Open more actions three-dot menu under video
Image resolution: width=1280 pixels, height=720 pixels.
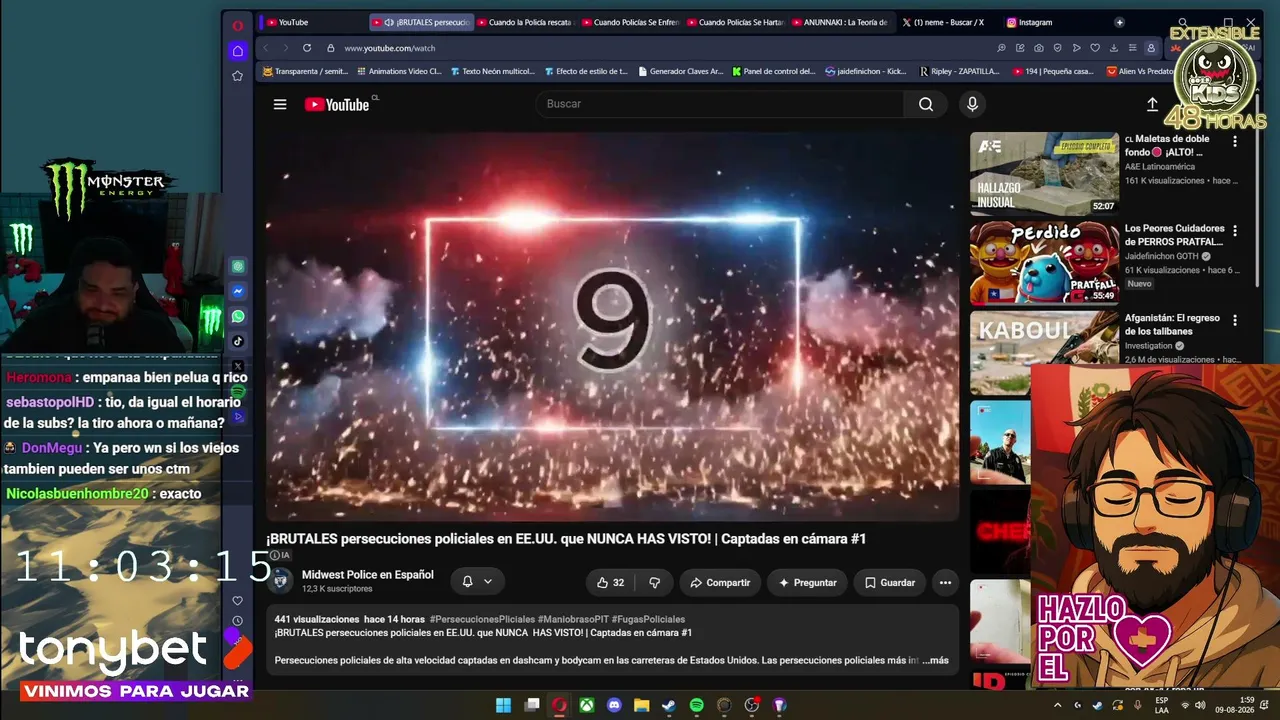coord(945,582)
